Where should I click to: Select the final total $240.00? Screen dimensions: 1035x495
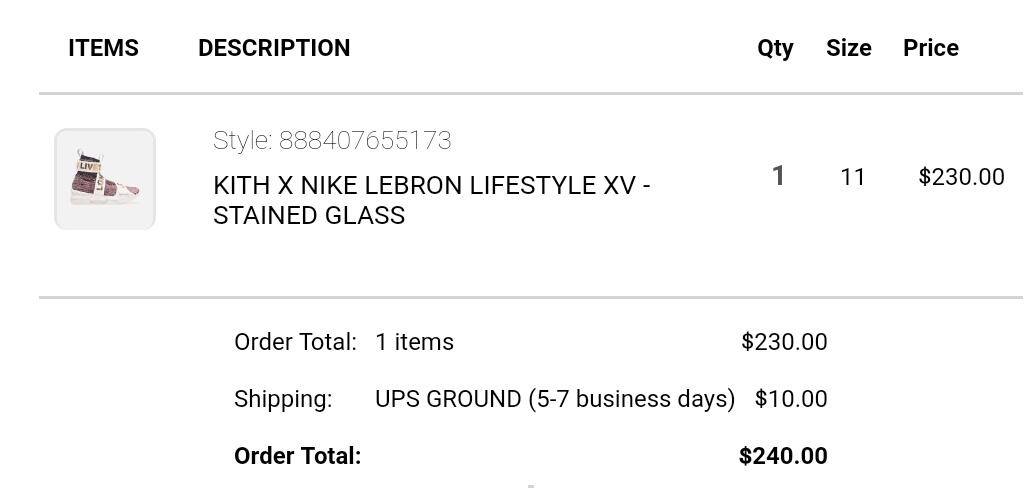[x=784, y=456]
